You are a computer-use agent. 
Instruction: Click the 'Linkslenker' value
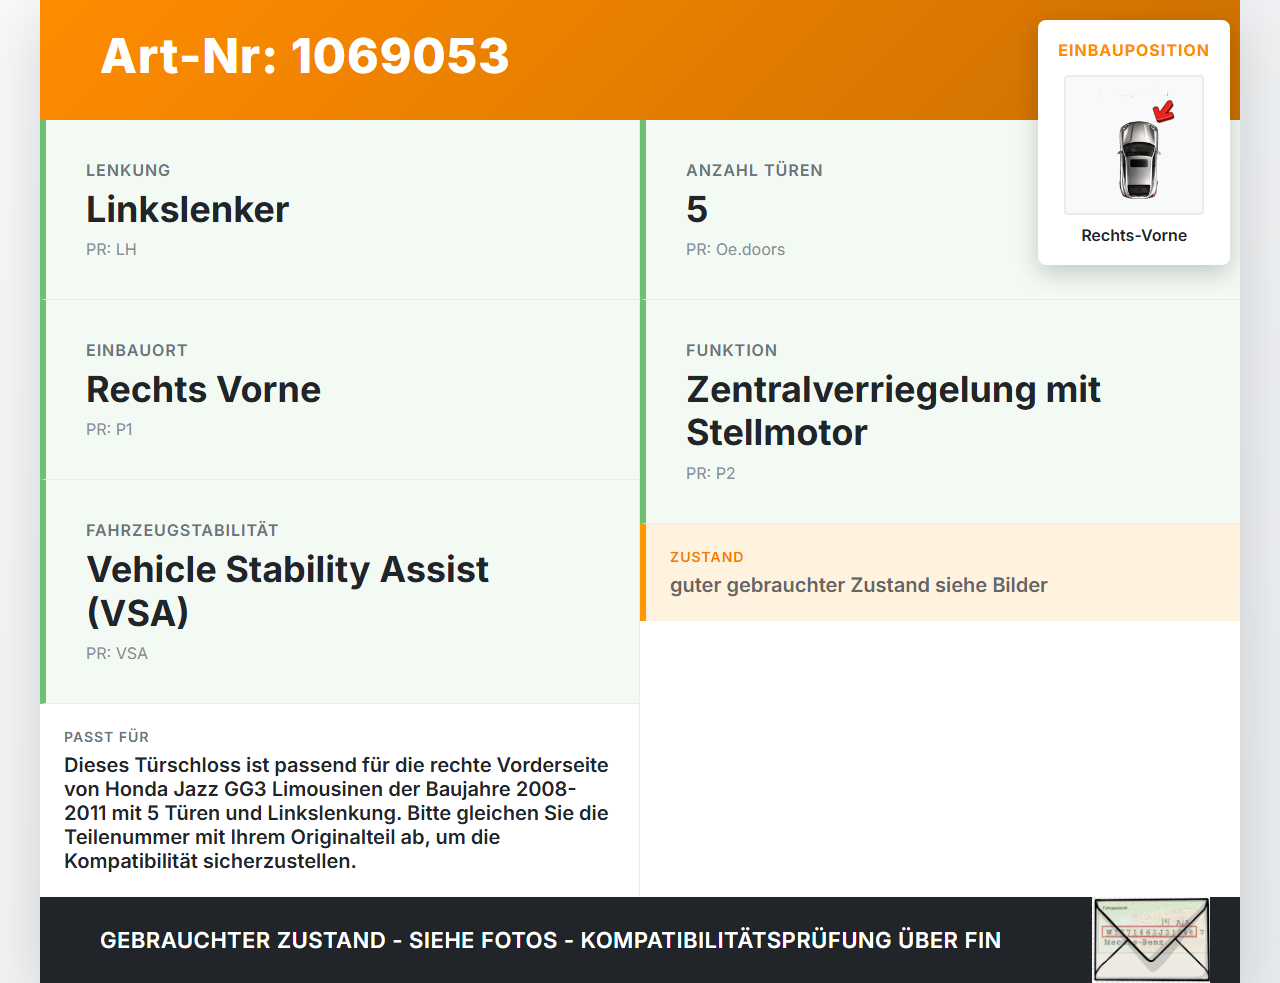pos(187,209)
